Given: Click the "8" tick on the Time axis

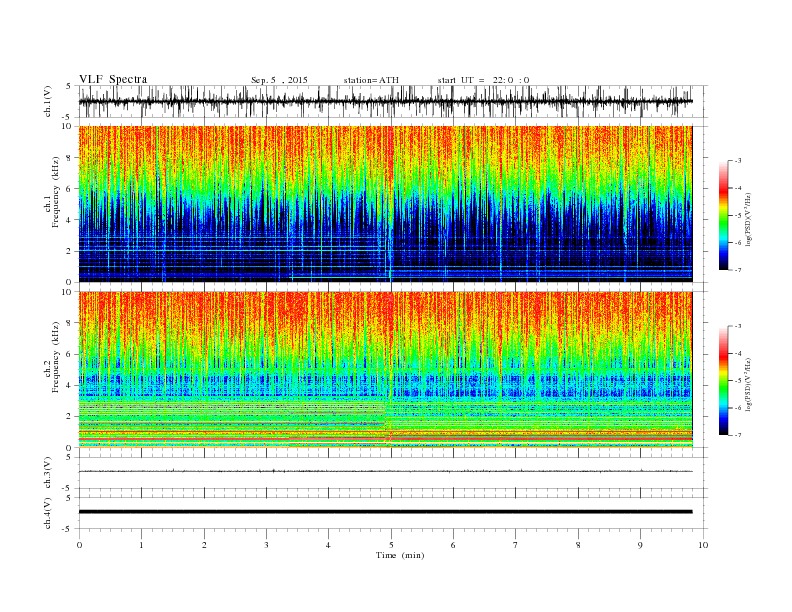Looking at the screenshot, I should pos(578,545).
